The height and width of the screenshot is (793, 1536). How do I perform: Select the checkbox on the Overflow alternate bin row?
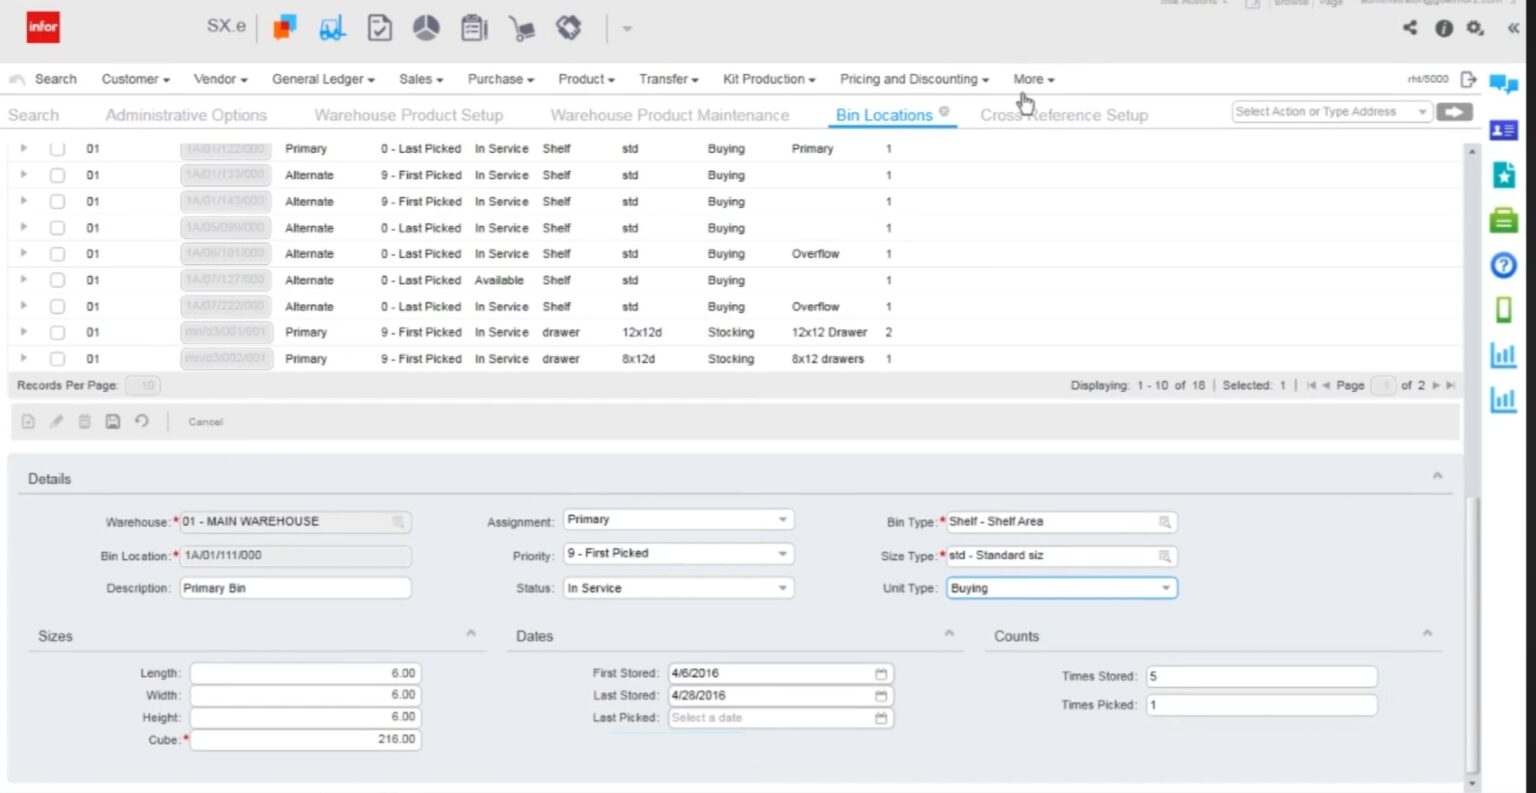pyautogui.click(x=57, y=253)
